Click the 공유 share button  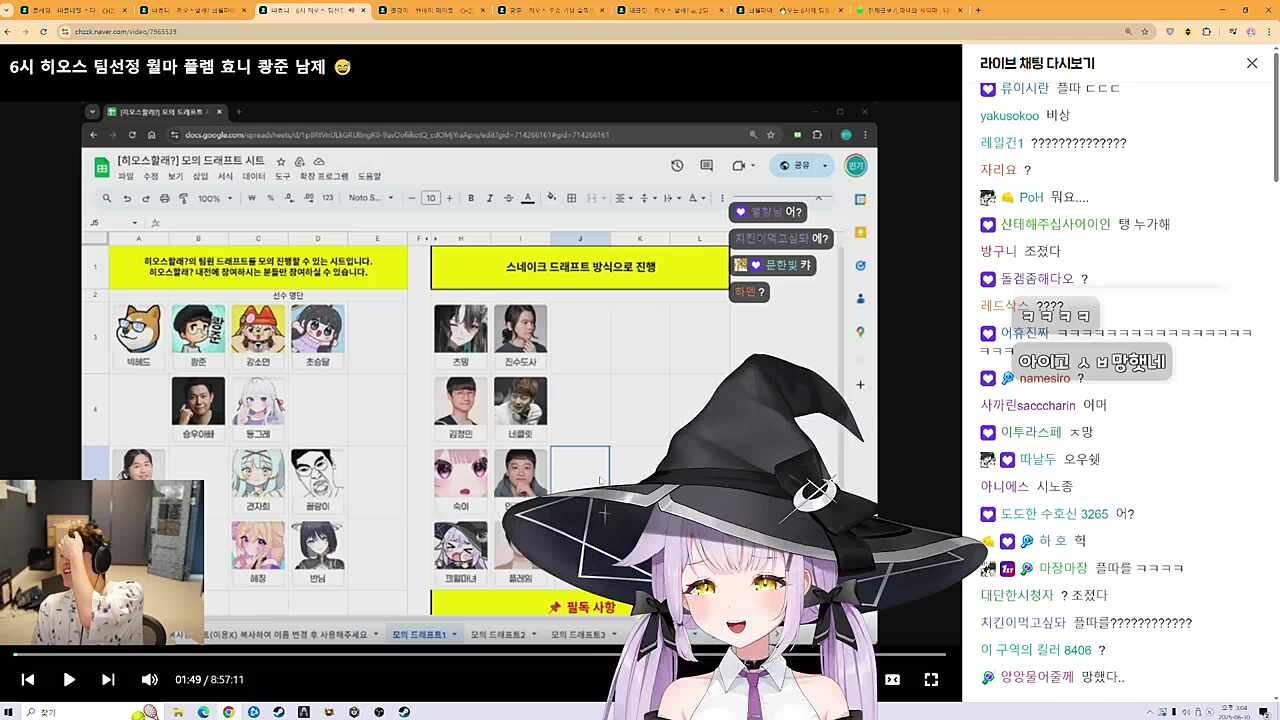pos(795,165)
